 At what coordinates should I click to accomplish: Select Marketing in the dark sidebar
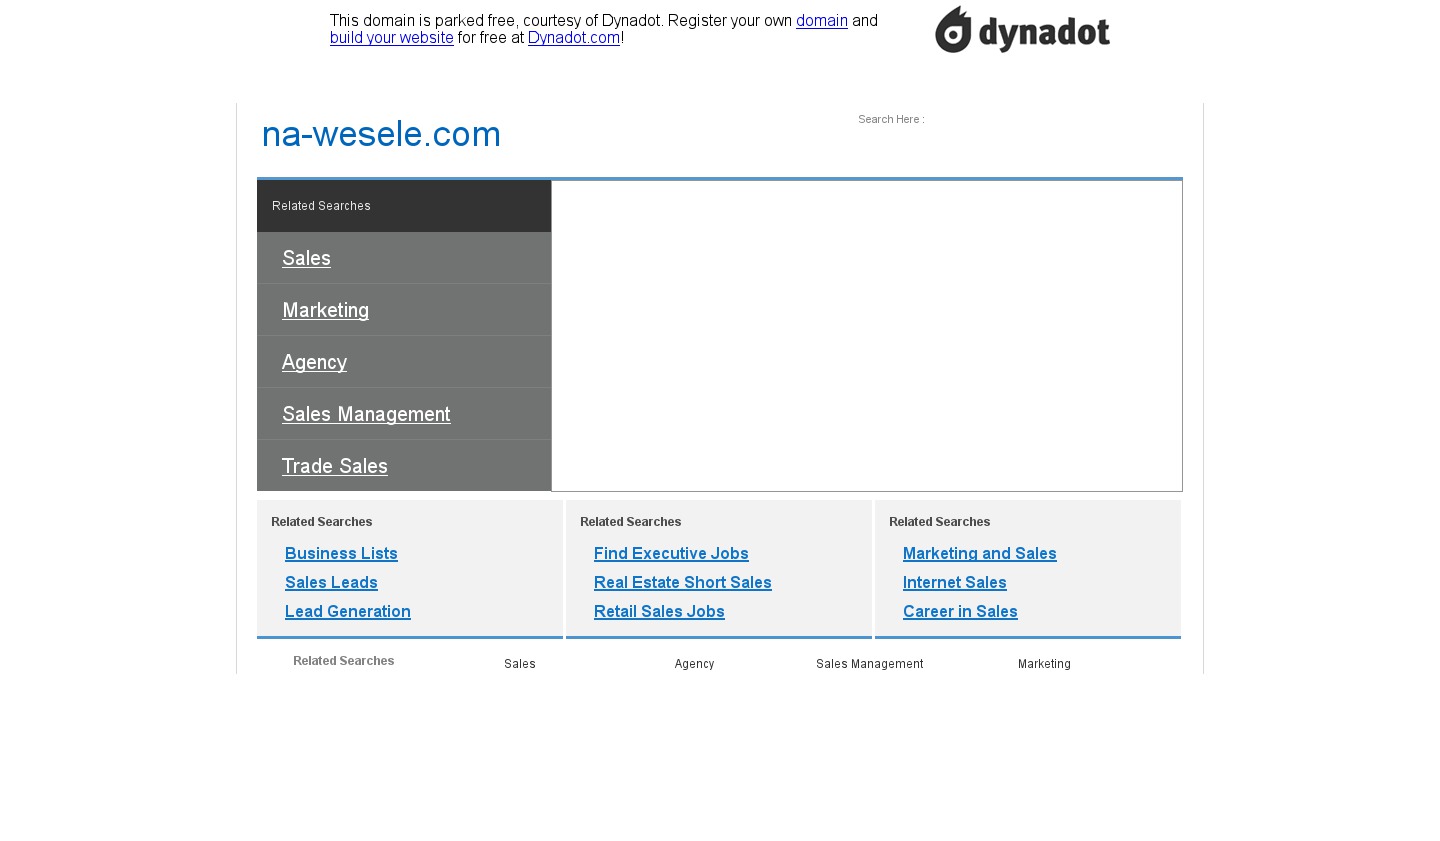click(x=325, y=310)
